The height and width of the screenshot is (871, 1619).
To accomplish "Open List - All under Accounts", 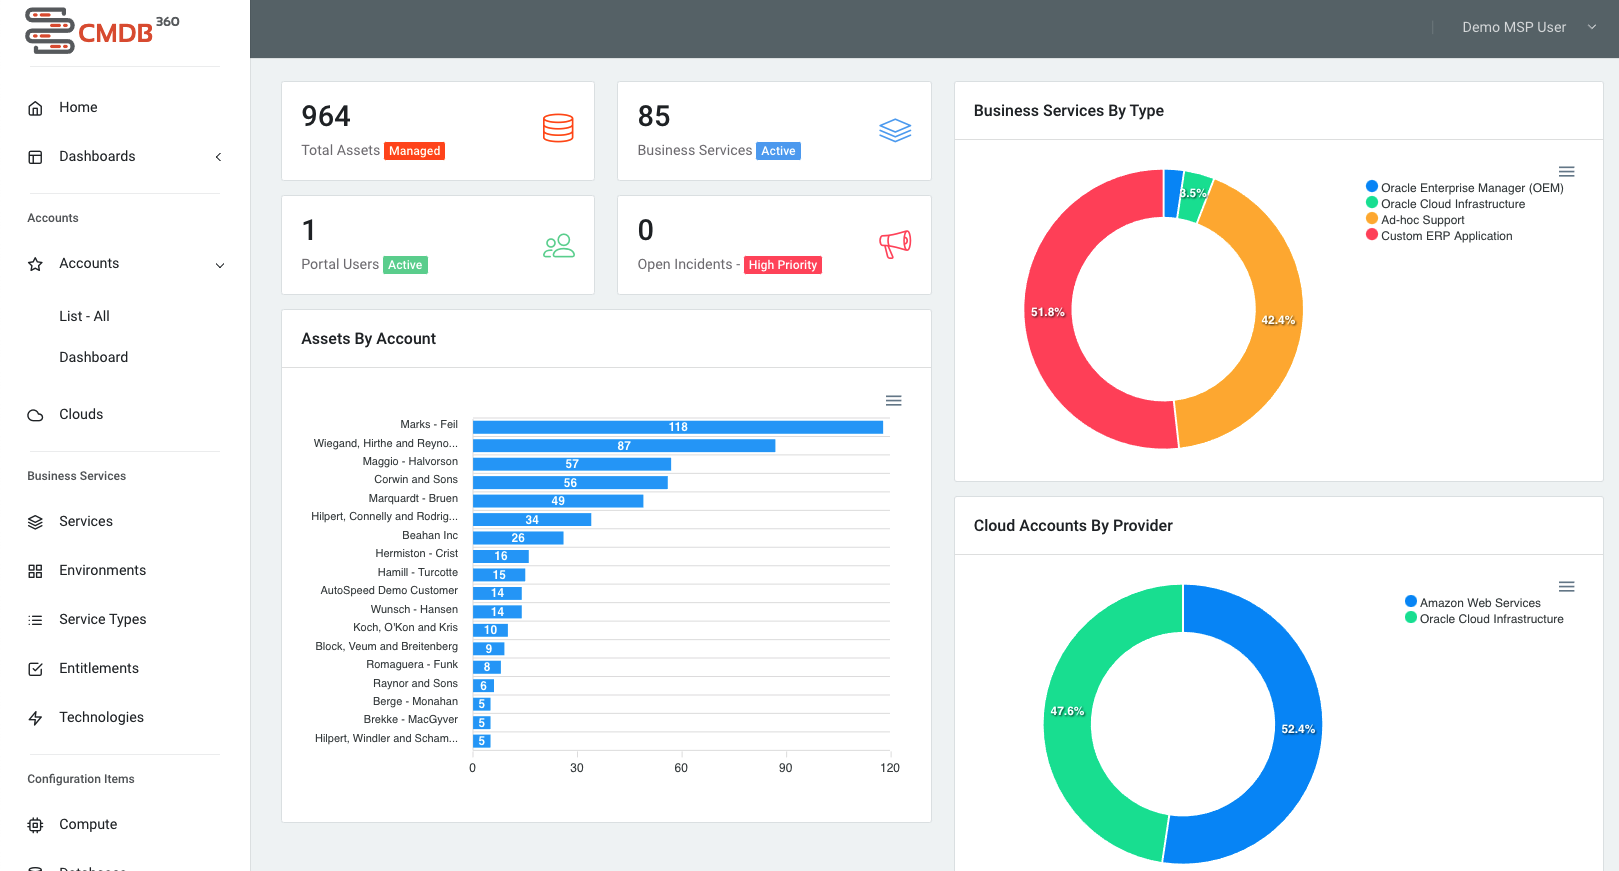I will [84, 316].
